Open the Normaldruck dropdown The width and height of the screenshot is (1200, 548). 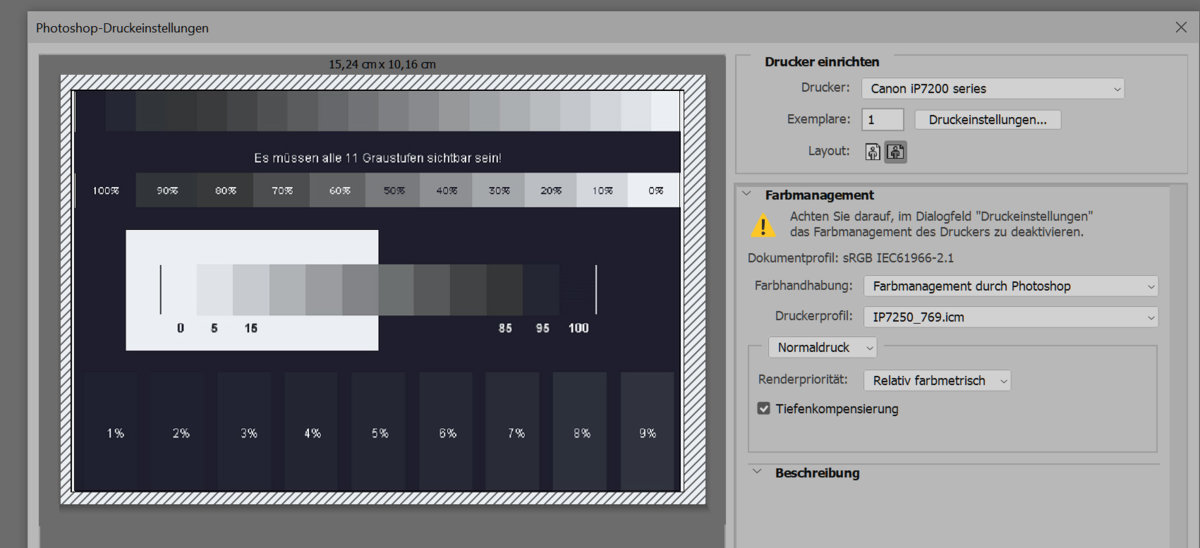coord(822,347)
